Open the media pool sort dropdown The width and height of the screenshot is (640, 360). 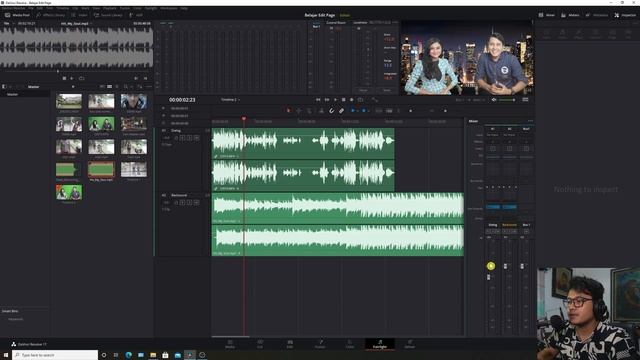pos(140,87)
